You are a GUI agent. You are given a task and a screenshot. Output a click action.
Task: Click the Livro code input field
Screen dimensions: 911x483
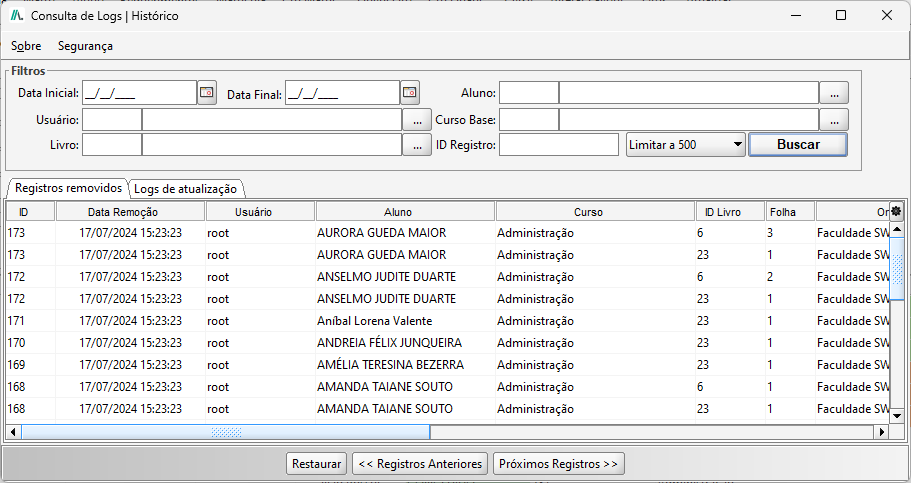tap(112, 145)
